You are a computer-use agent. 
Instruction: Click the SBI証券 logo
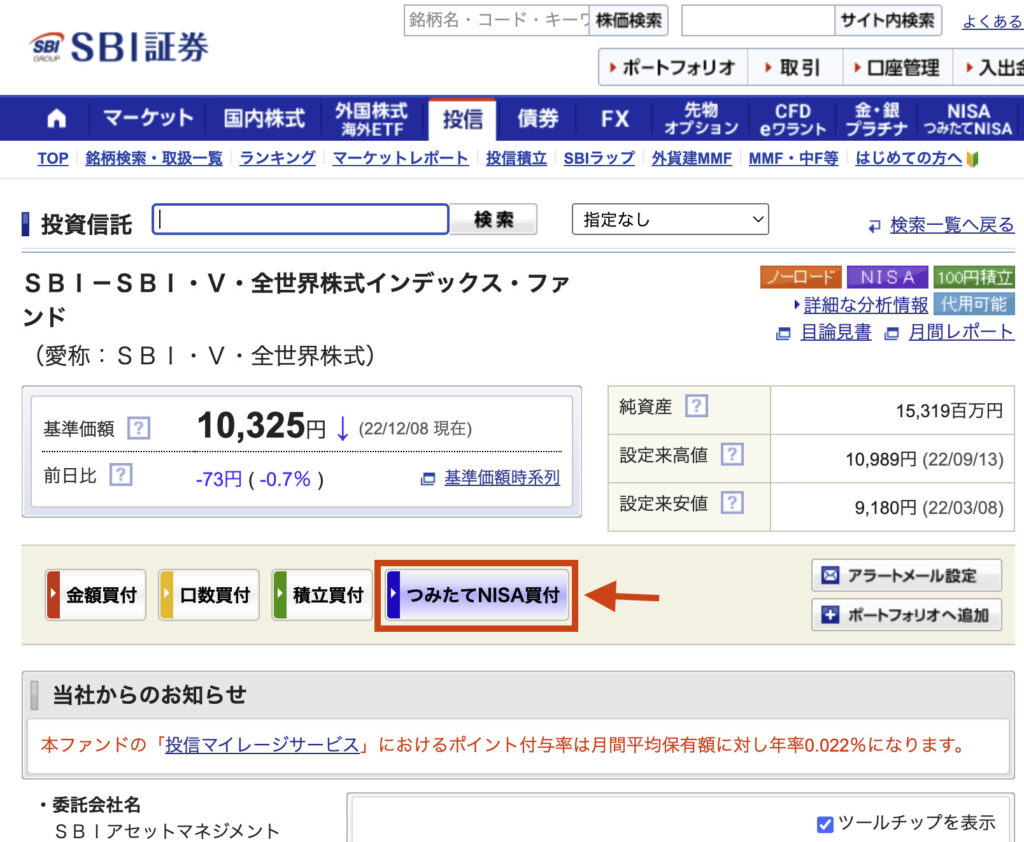coord(120,46)
